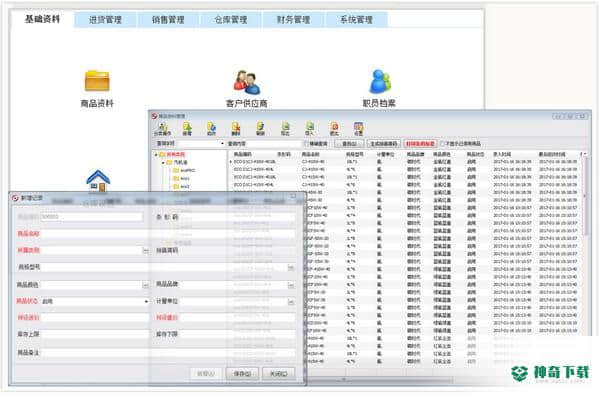
Task: Click the 条形码 input field in the dialog
Action: 237,217
